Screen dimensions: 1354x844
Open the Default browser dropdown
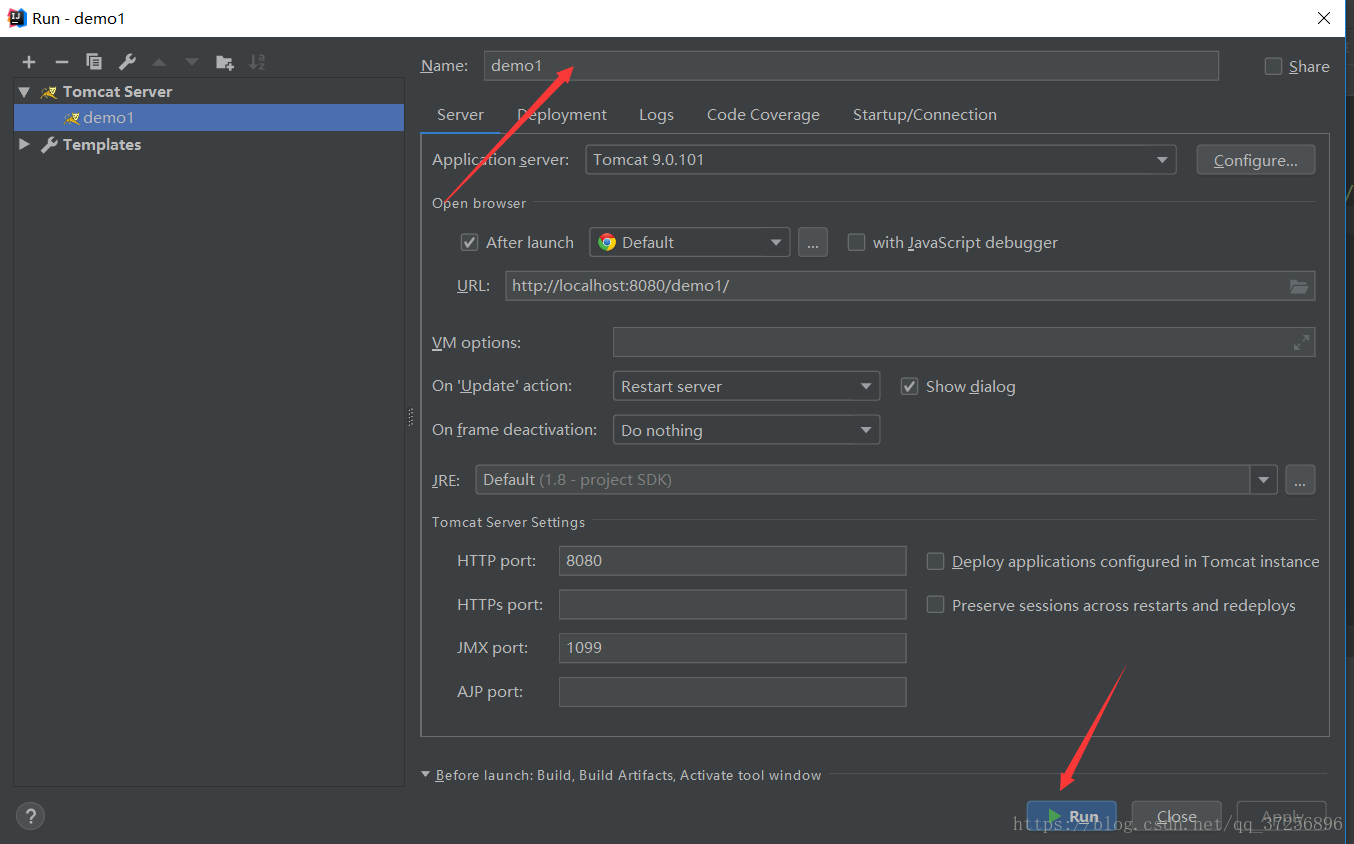[690, 242]
